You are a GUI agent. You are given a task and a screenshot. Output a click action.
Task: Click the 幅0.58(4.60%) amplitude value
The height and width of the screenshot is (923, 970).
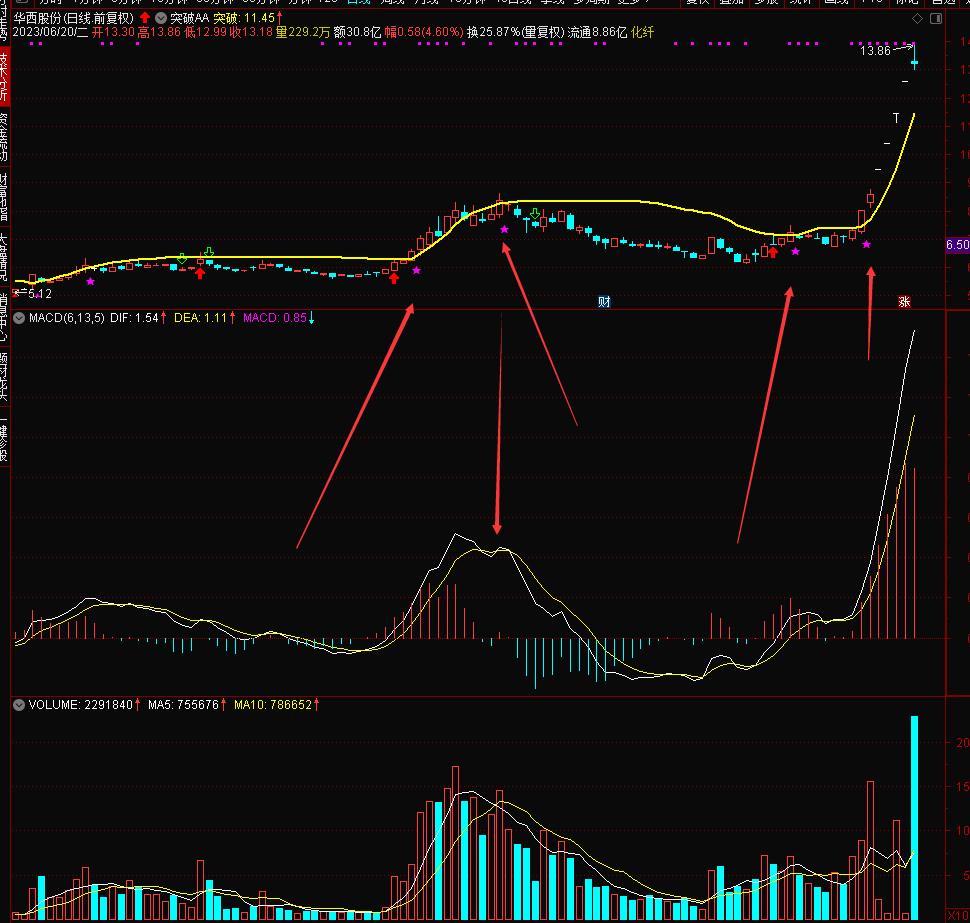pyautogui.click(x=424, y=32)
